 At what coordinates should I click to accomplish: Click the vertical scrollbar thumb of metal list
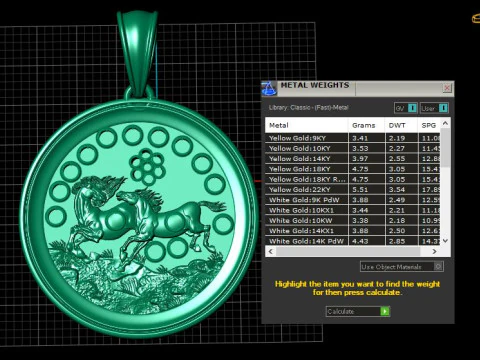[446, 147]
